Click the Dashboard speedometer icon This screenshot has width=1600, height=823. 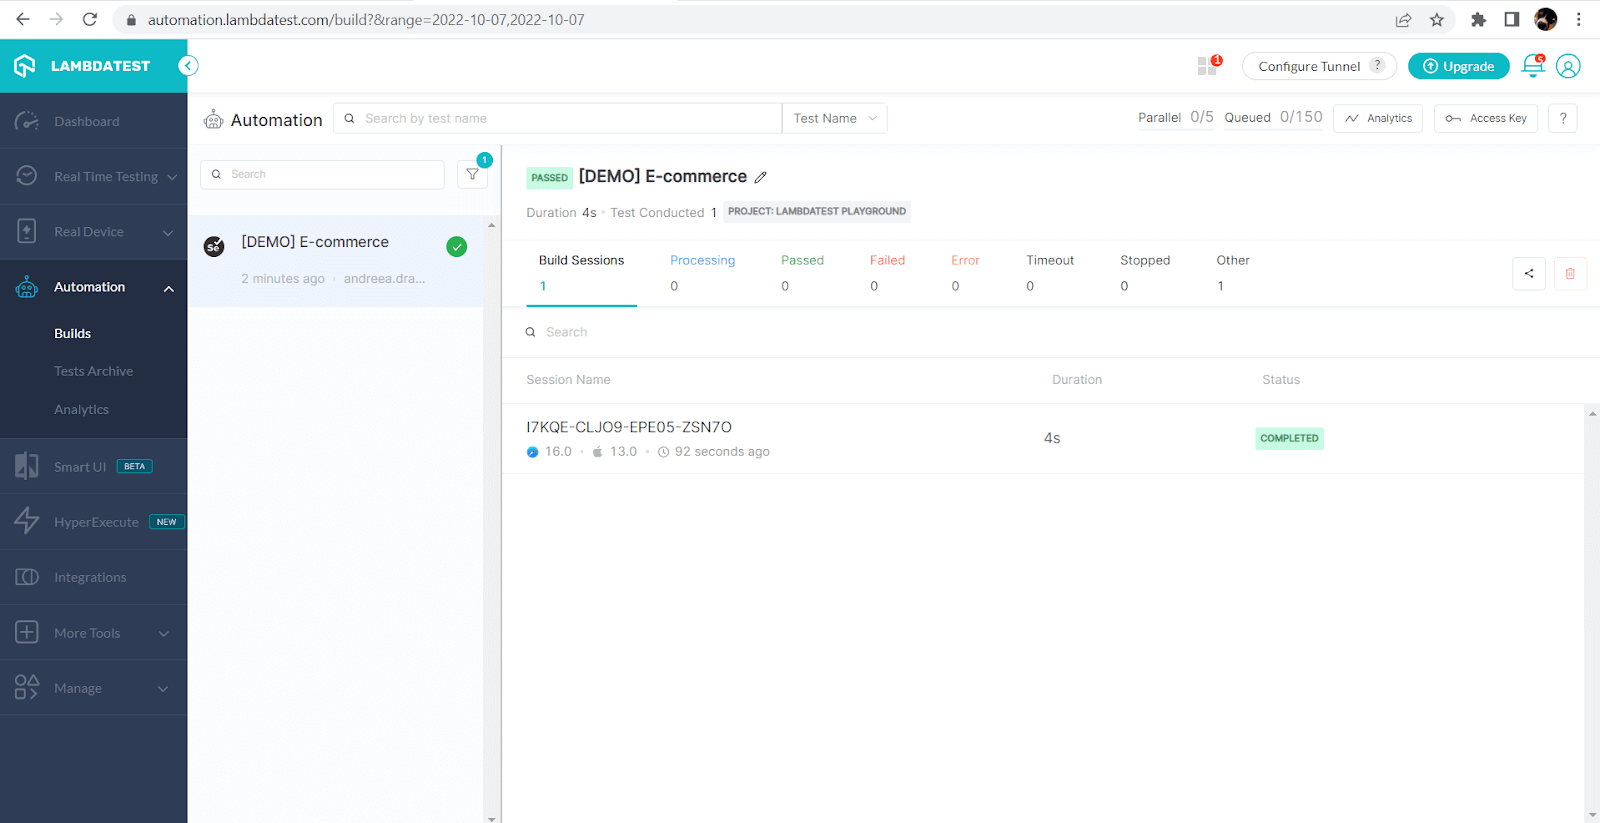click(27, 121)
